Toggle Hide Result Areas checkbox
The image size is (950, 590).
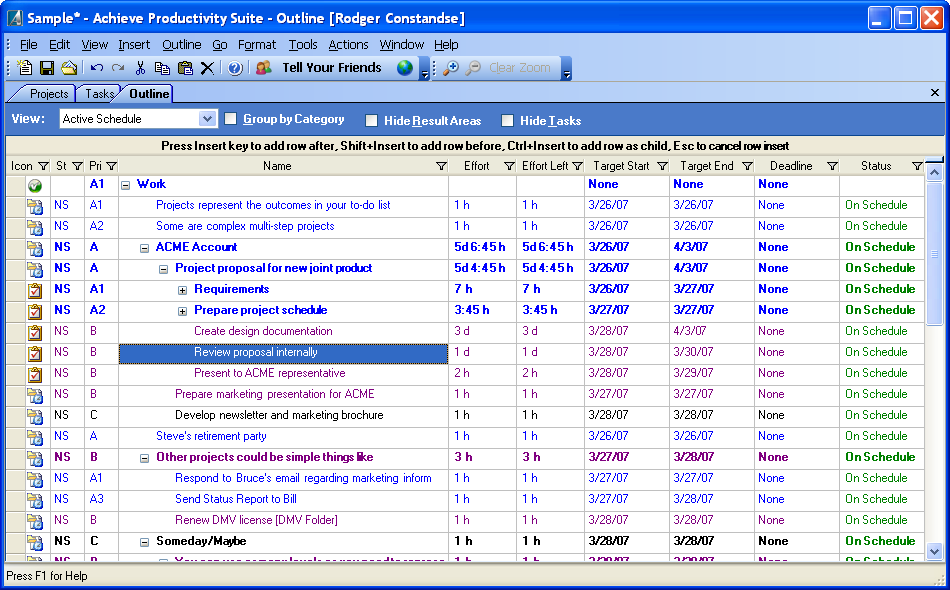point(371,121)
